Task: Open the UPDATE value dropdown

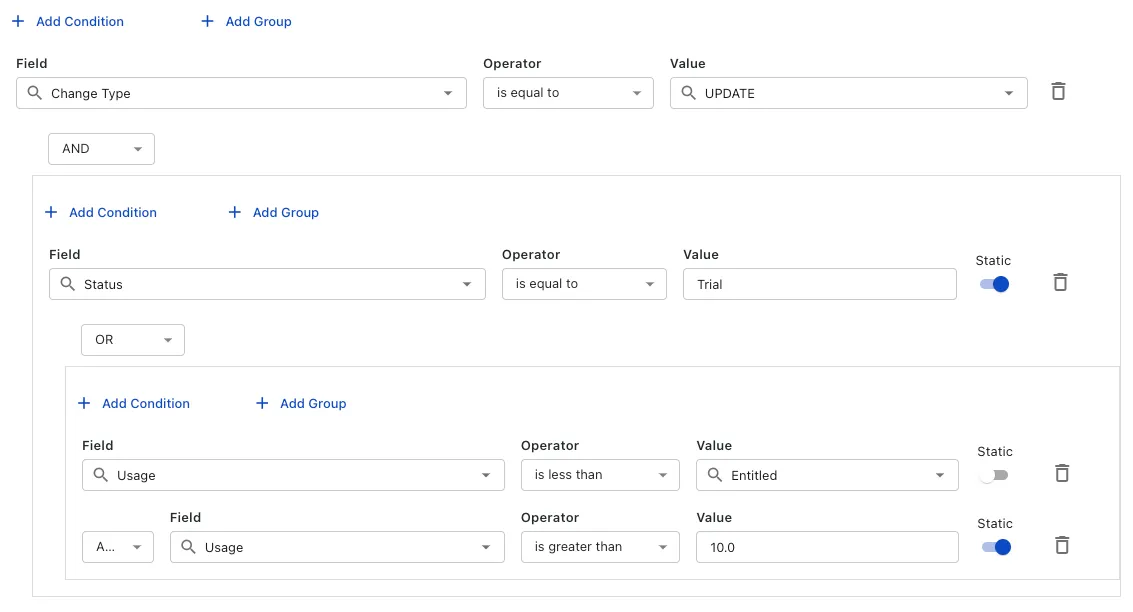Action: click(x=848, y=93)
